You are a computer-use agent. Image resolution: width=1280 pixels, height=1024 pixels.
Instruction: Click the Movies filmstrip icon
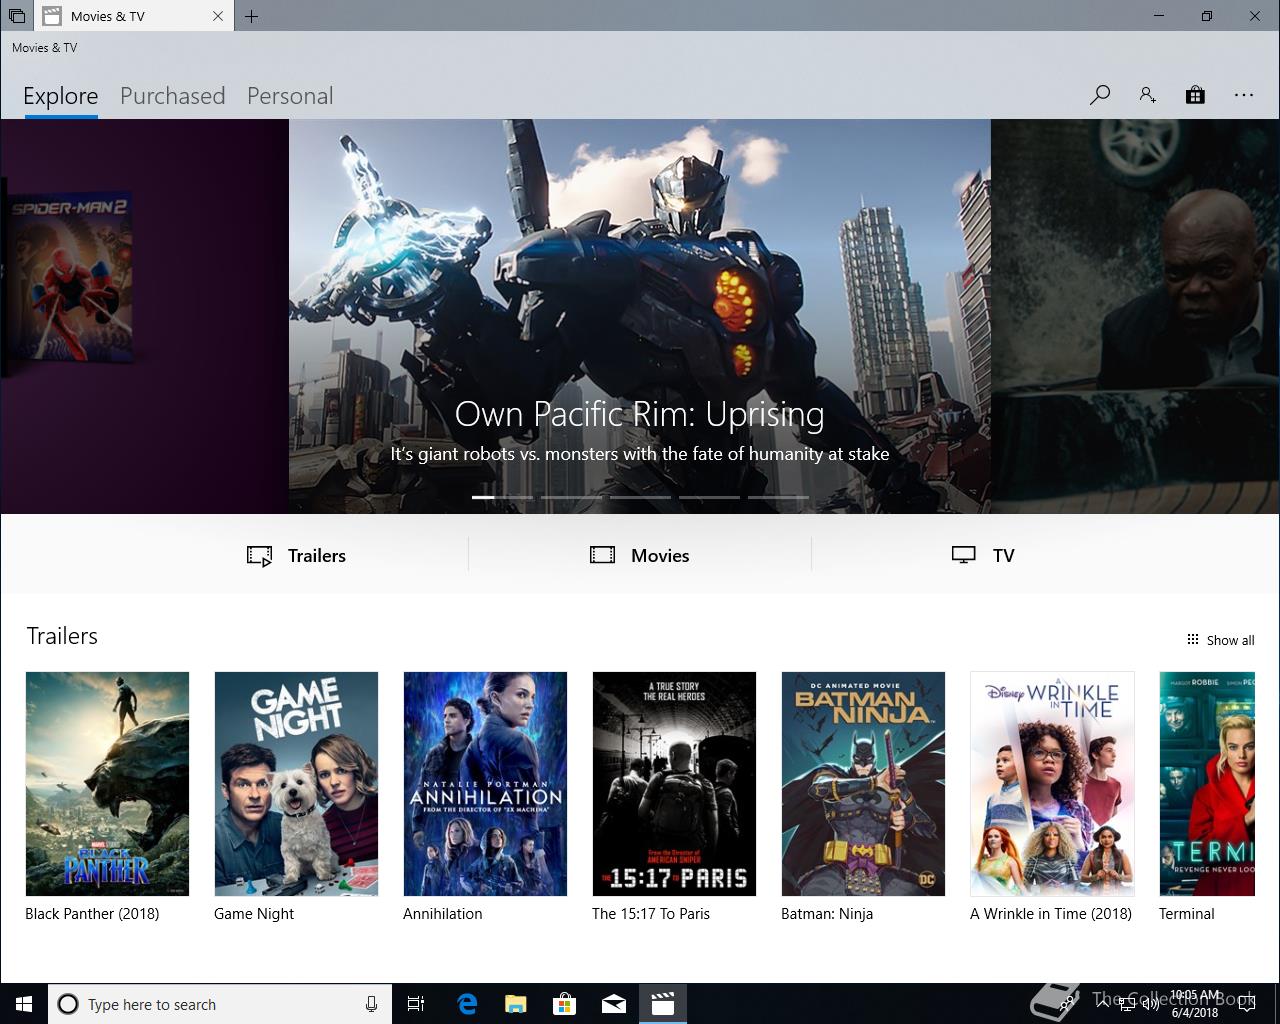602,555
